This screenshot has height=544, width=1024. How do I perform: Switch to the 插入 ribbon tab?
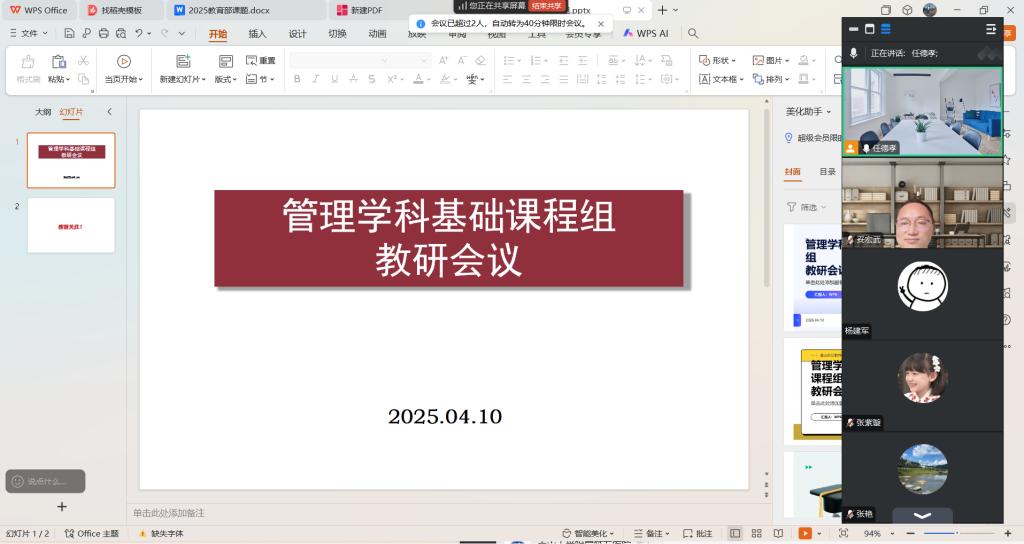(257, 33)
